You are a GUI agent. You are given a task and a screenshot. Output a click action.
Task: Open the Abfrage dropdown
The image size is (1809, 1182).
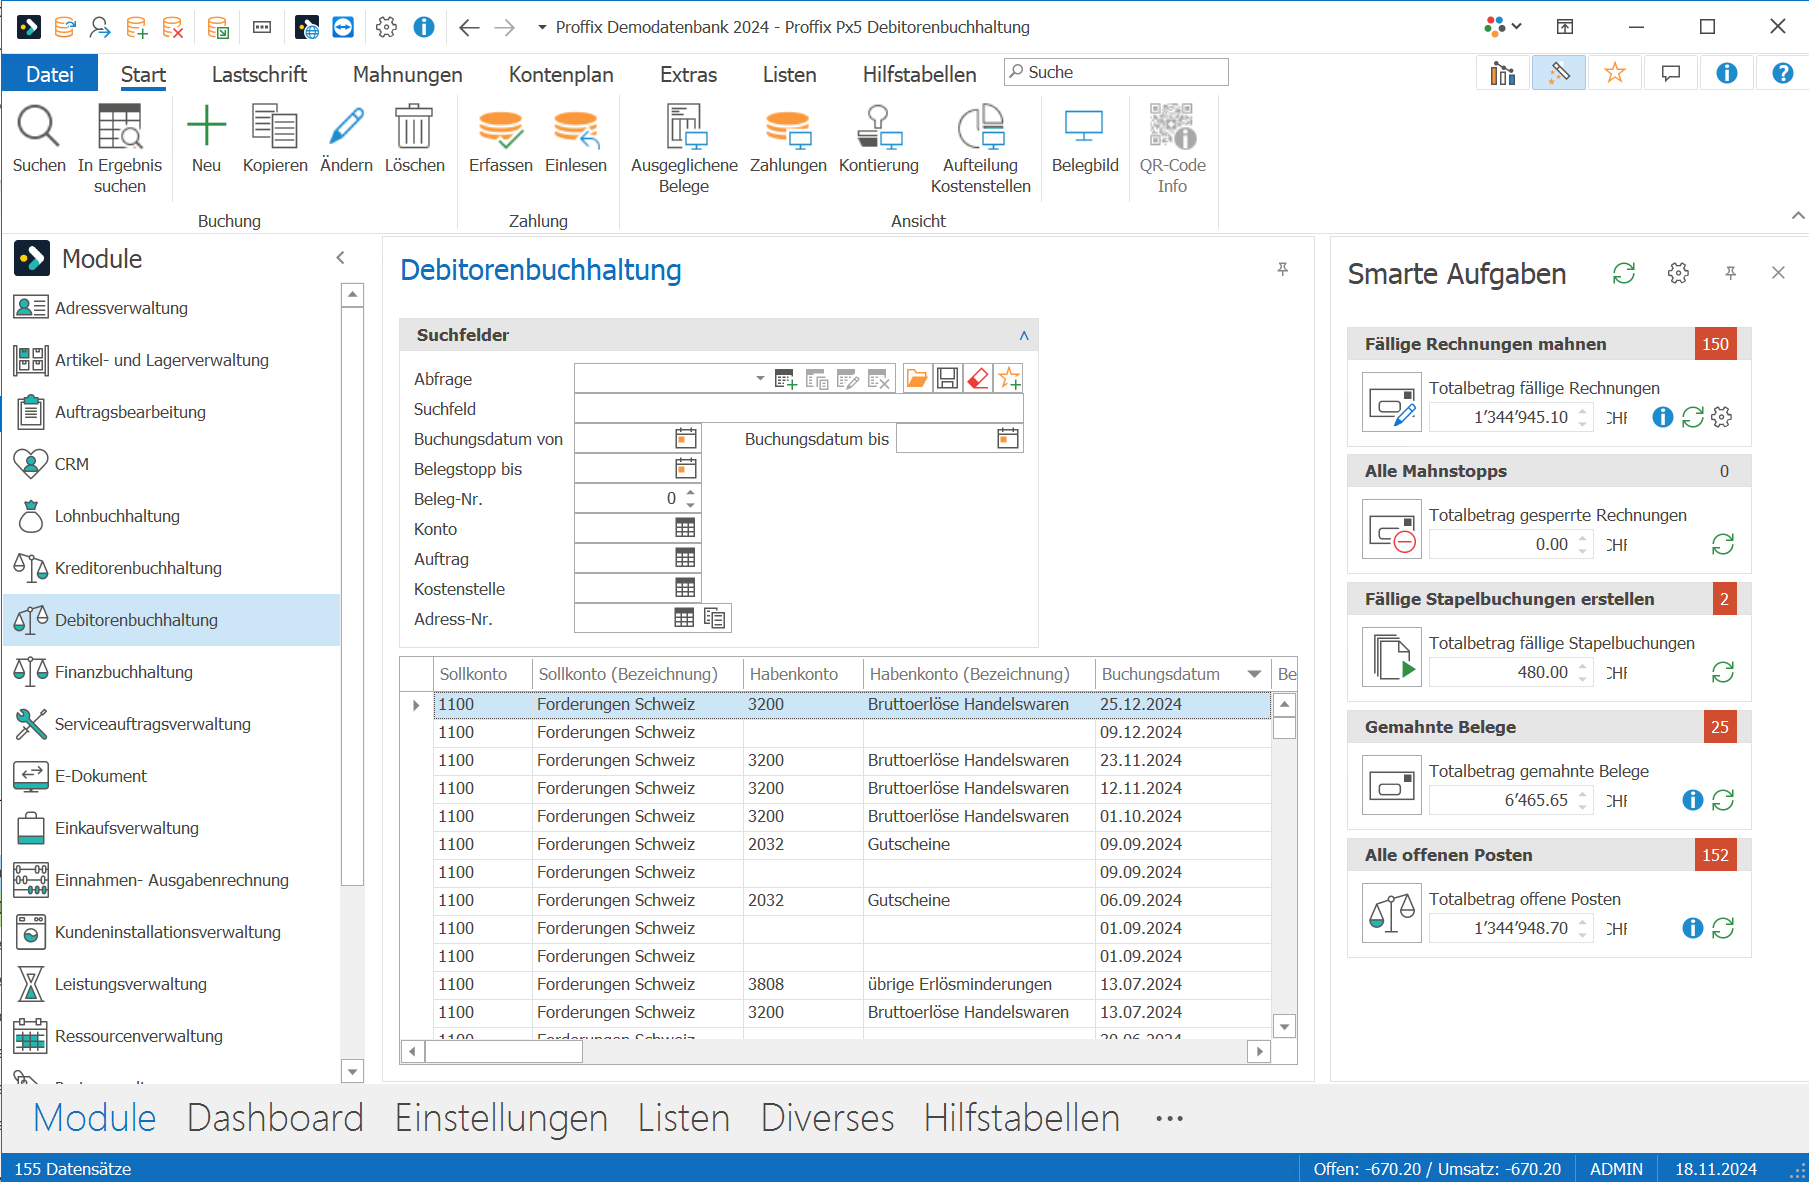(x=760, y=378)
